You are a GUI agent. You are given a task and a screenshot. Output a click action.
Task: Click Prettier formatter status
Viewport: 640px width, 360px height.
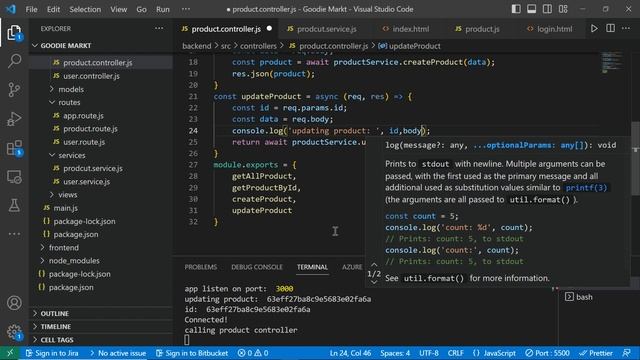coord(596,353)
